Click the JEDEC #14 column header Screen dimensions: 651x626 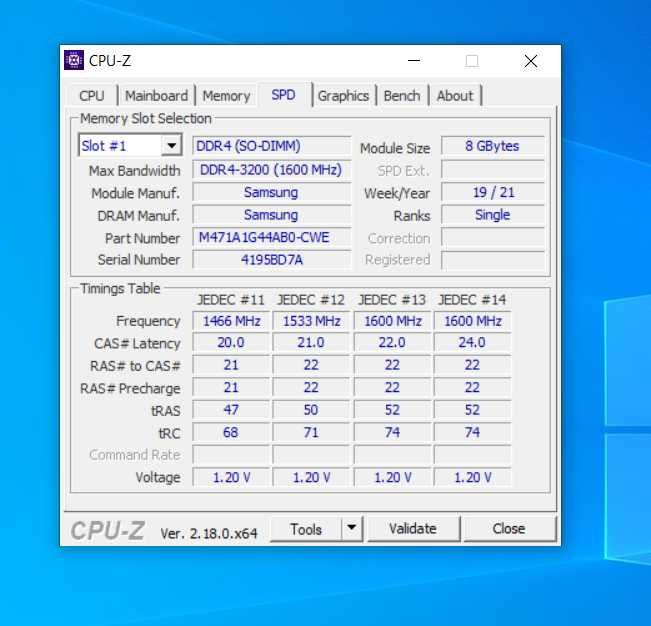tap(472, 300)
